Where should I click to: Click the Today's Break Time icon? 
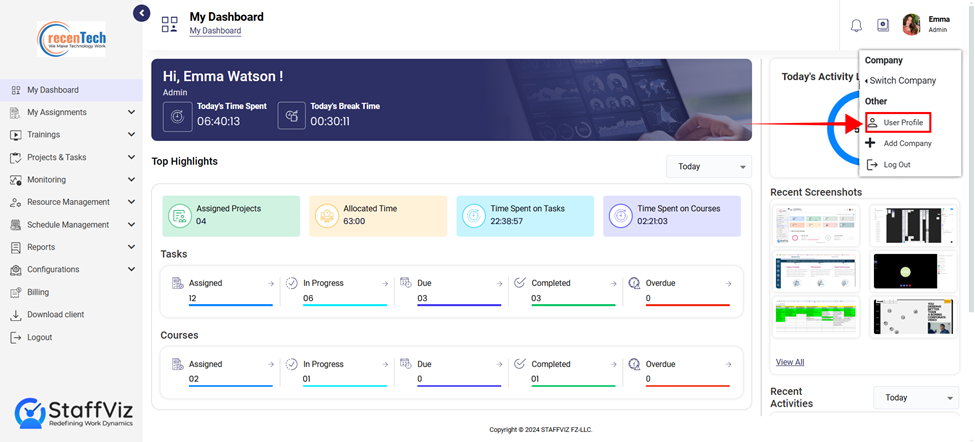point(291,116)
